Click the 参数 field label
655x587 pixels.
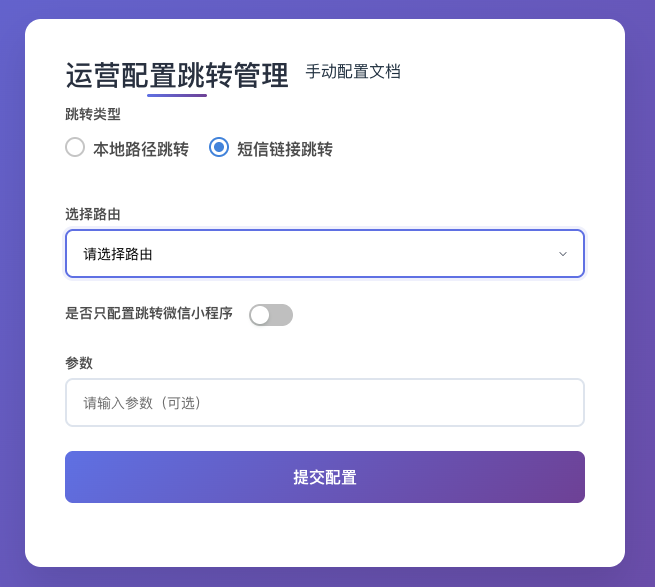tap(79, 362)
